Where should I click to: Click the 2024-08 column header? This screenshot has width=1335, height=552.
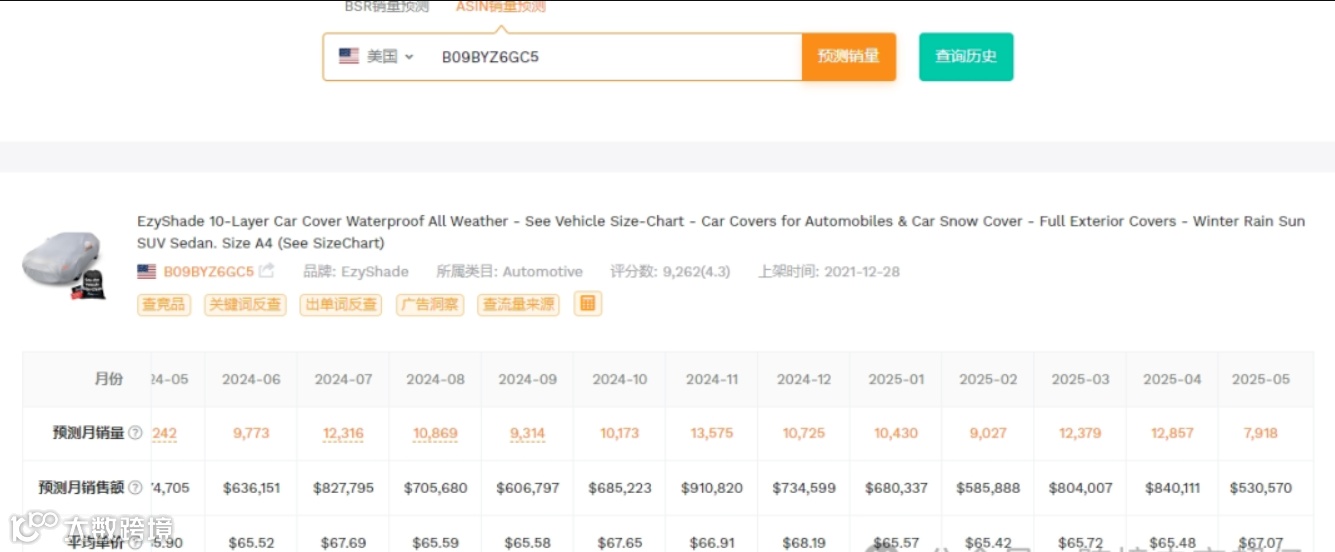[x=435, y=379]
